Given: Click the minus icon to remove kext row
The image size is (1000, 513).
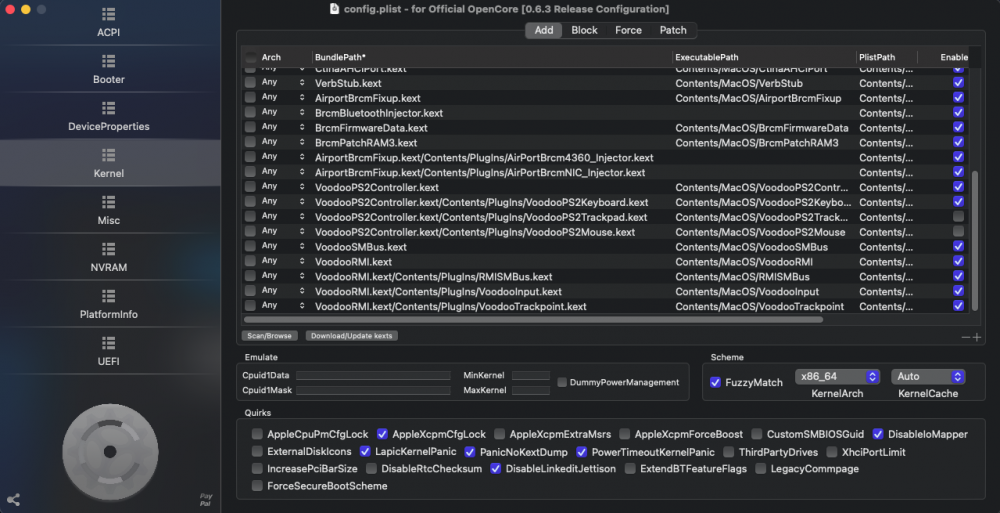Looking at the screenshot, I should tap(966, 337).
